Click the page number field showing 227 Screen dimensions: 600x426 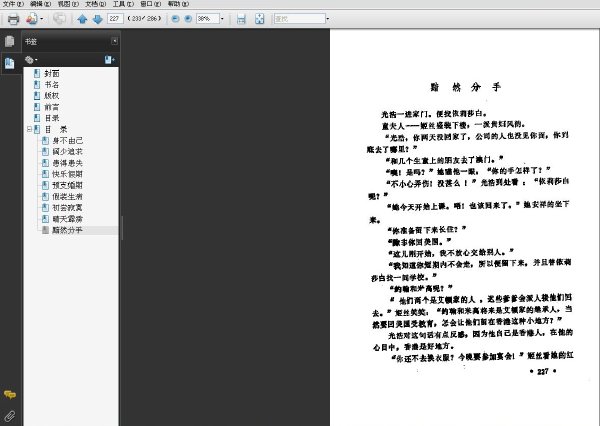coord(115,18)
